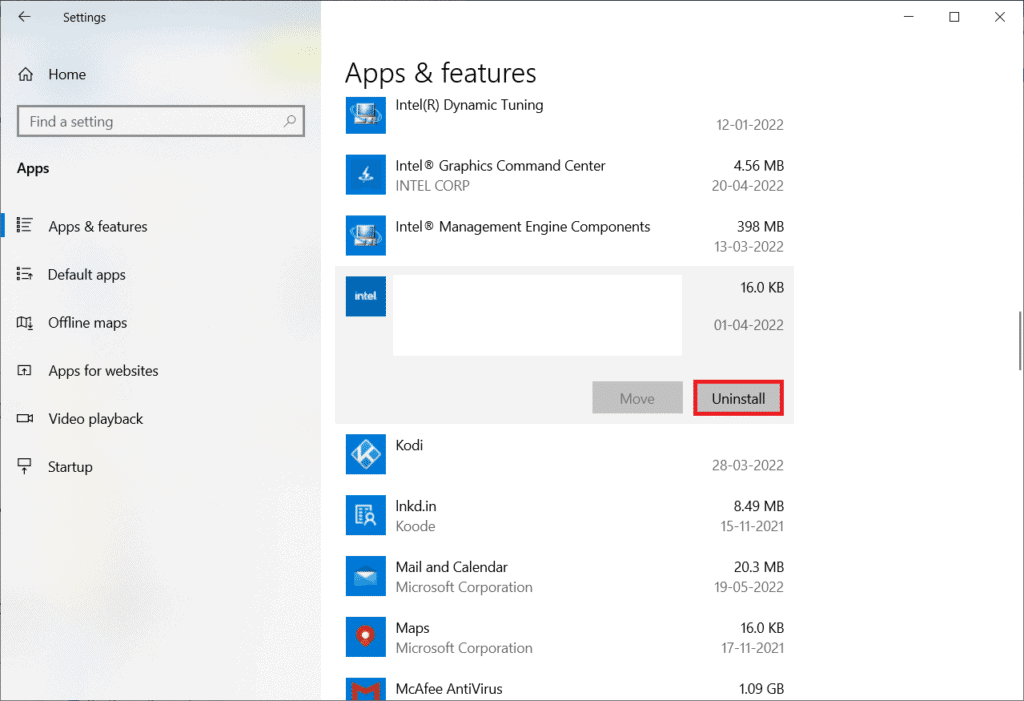
Task: Click the Maps app icon
Action: (x=366, y=636)
